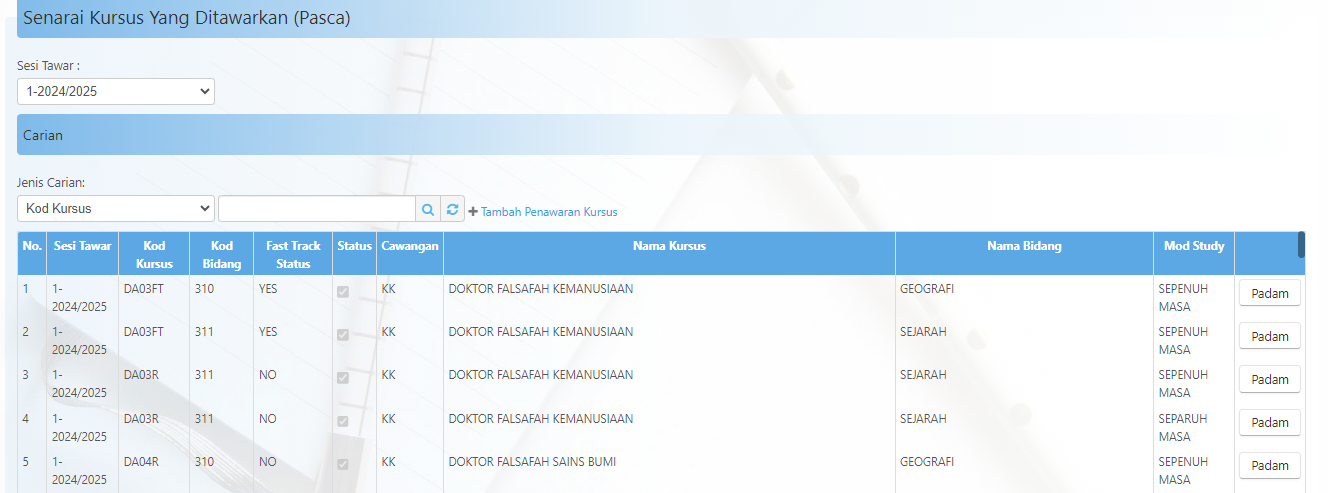Click the search text input field
1328x493 pixels.
[316, 209]
